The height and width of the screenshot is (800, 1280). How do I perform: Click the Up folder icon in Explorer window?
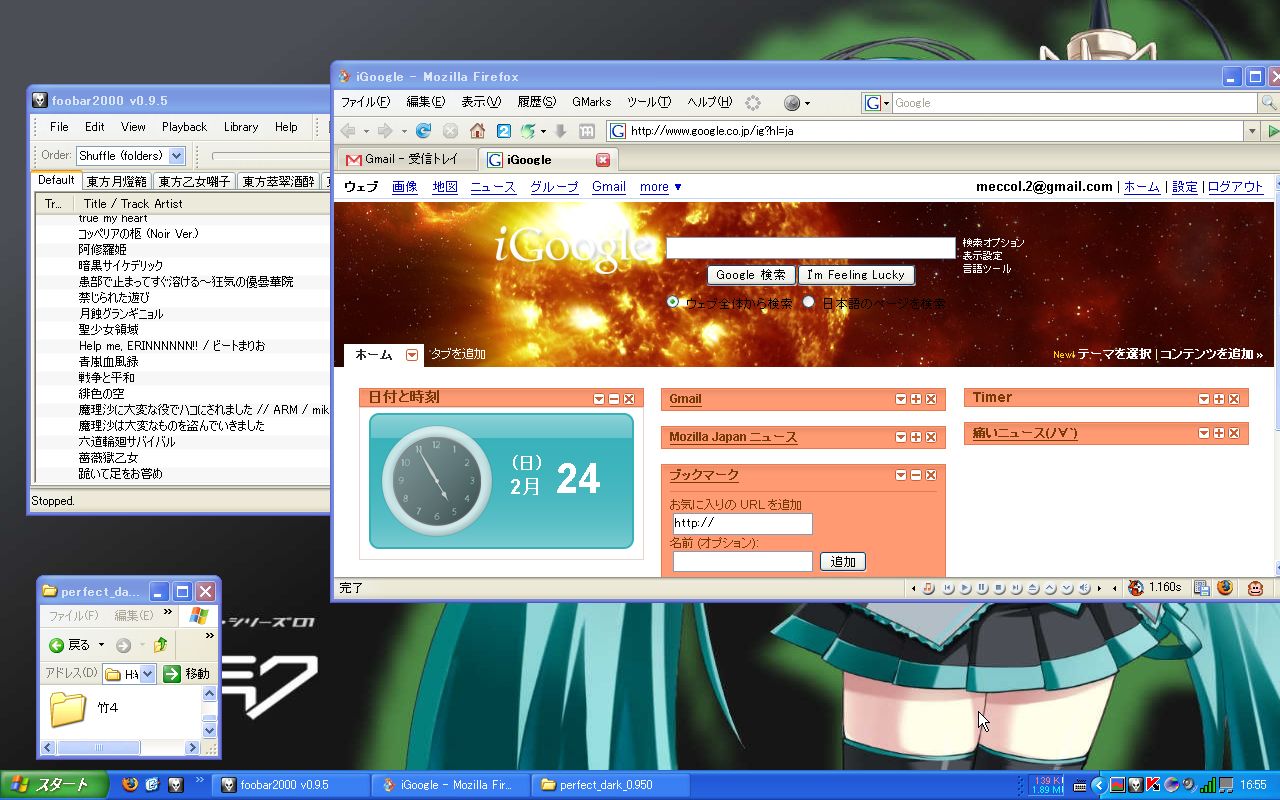coord(160,645)
